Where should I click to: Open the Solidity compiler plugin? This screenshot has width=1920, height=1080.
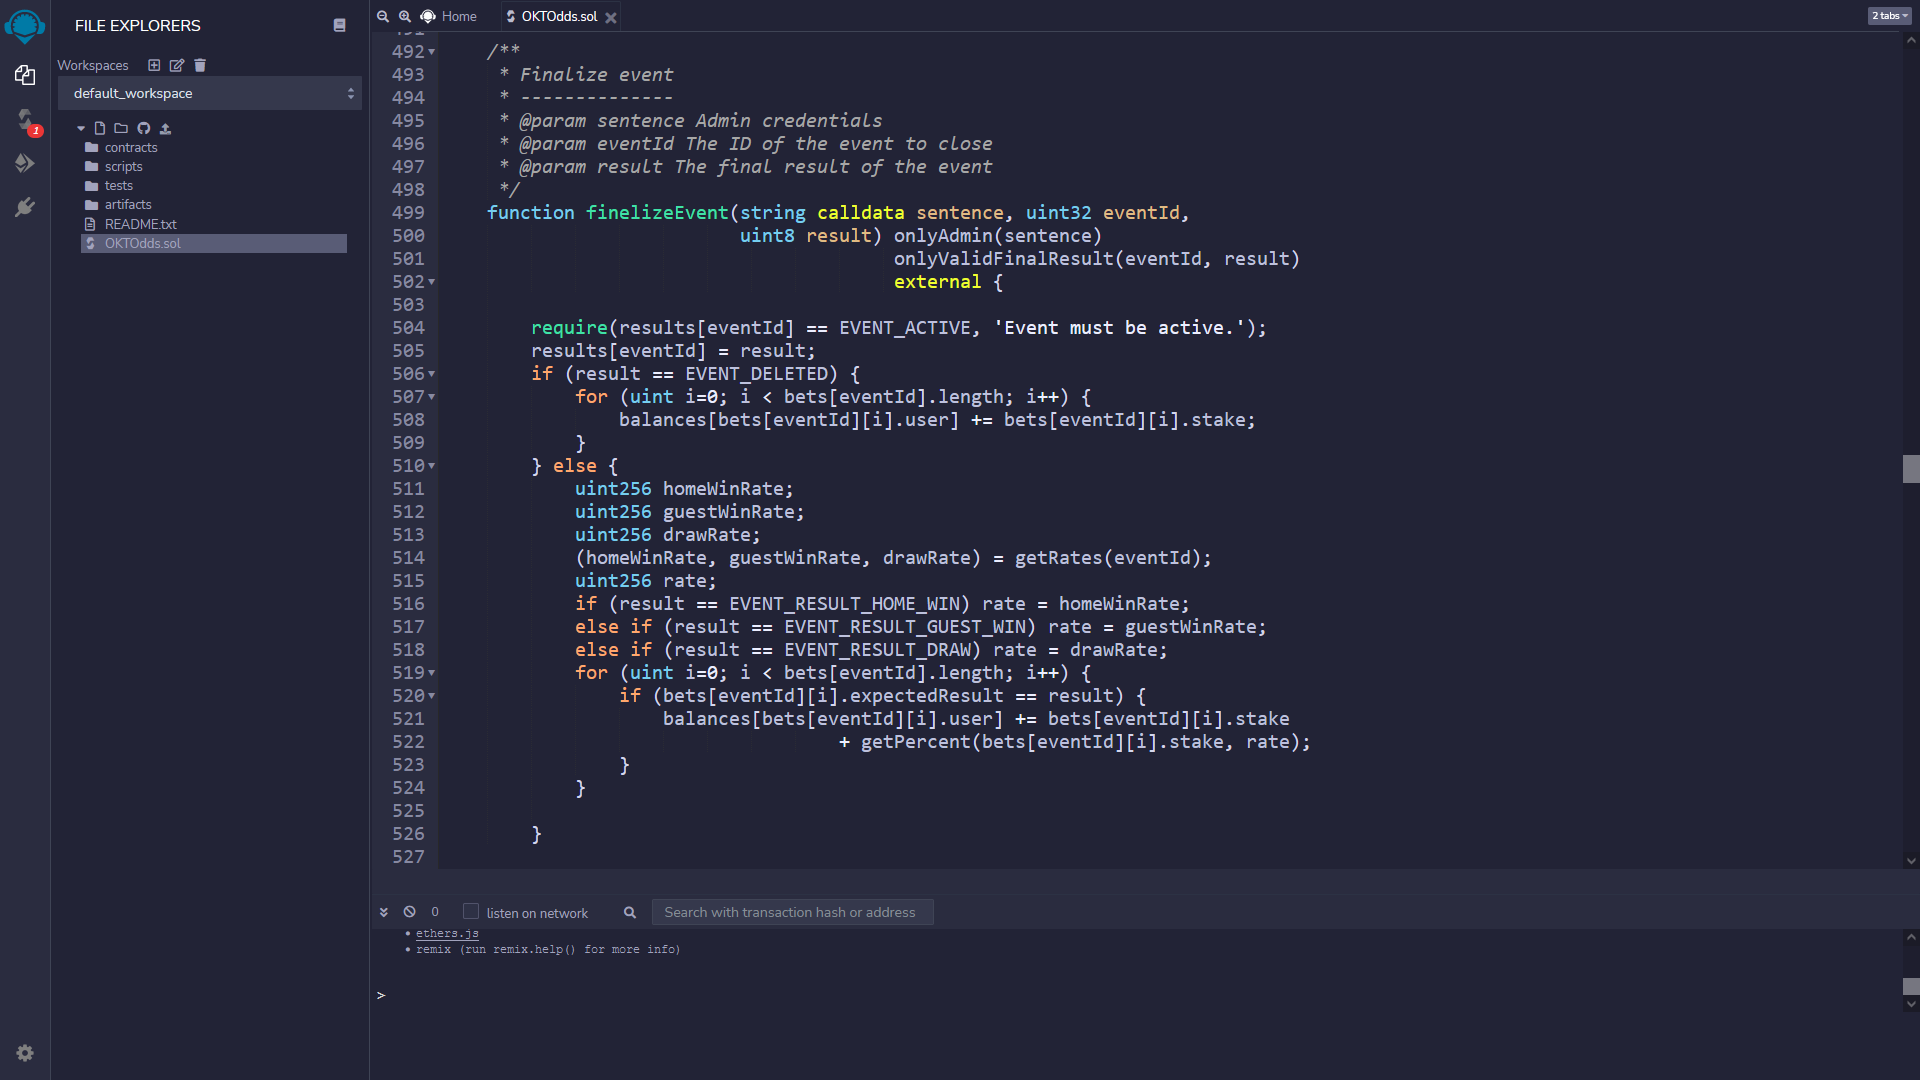coord(25,120)
